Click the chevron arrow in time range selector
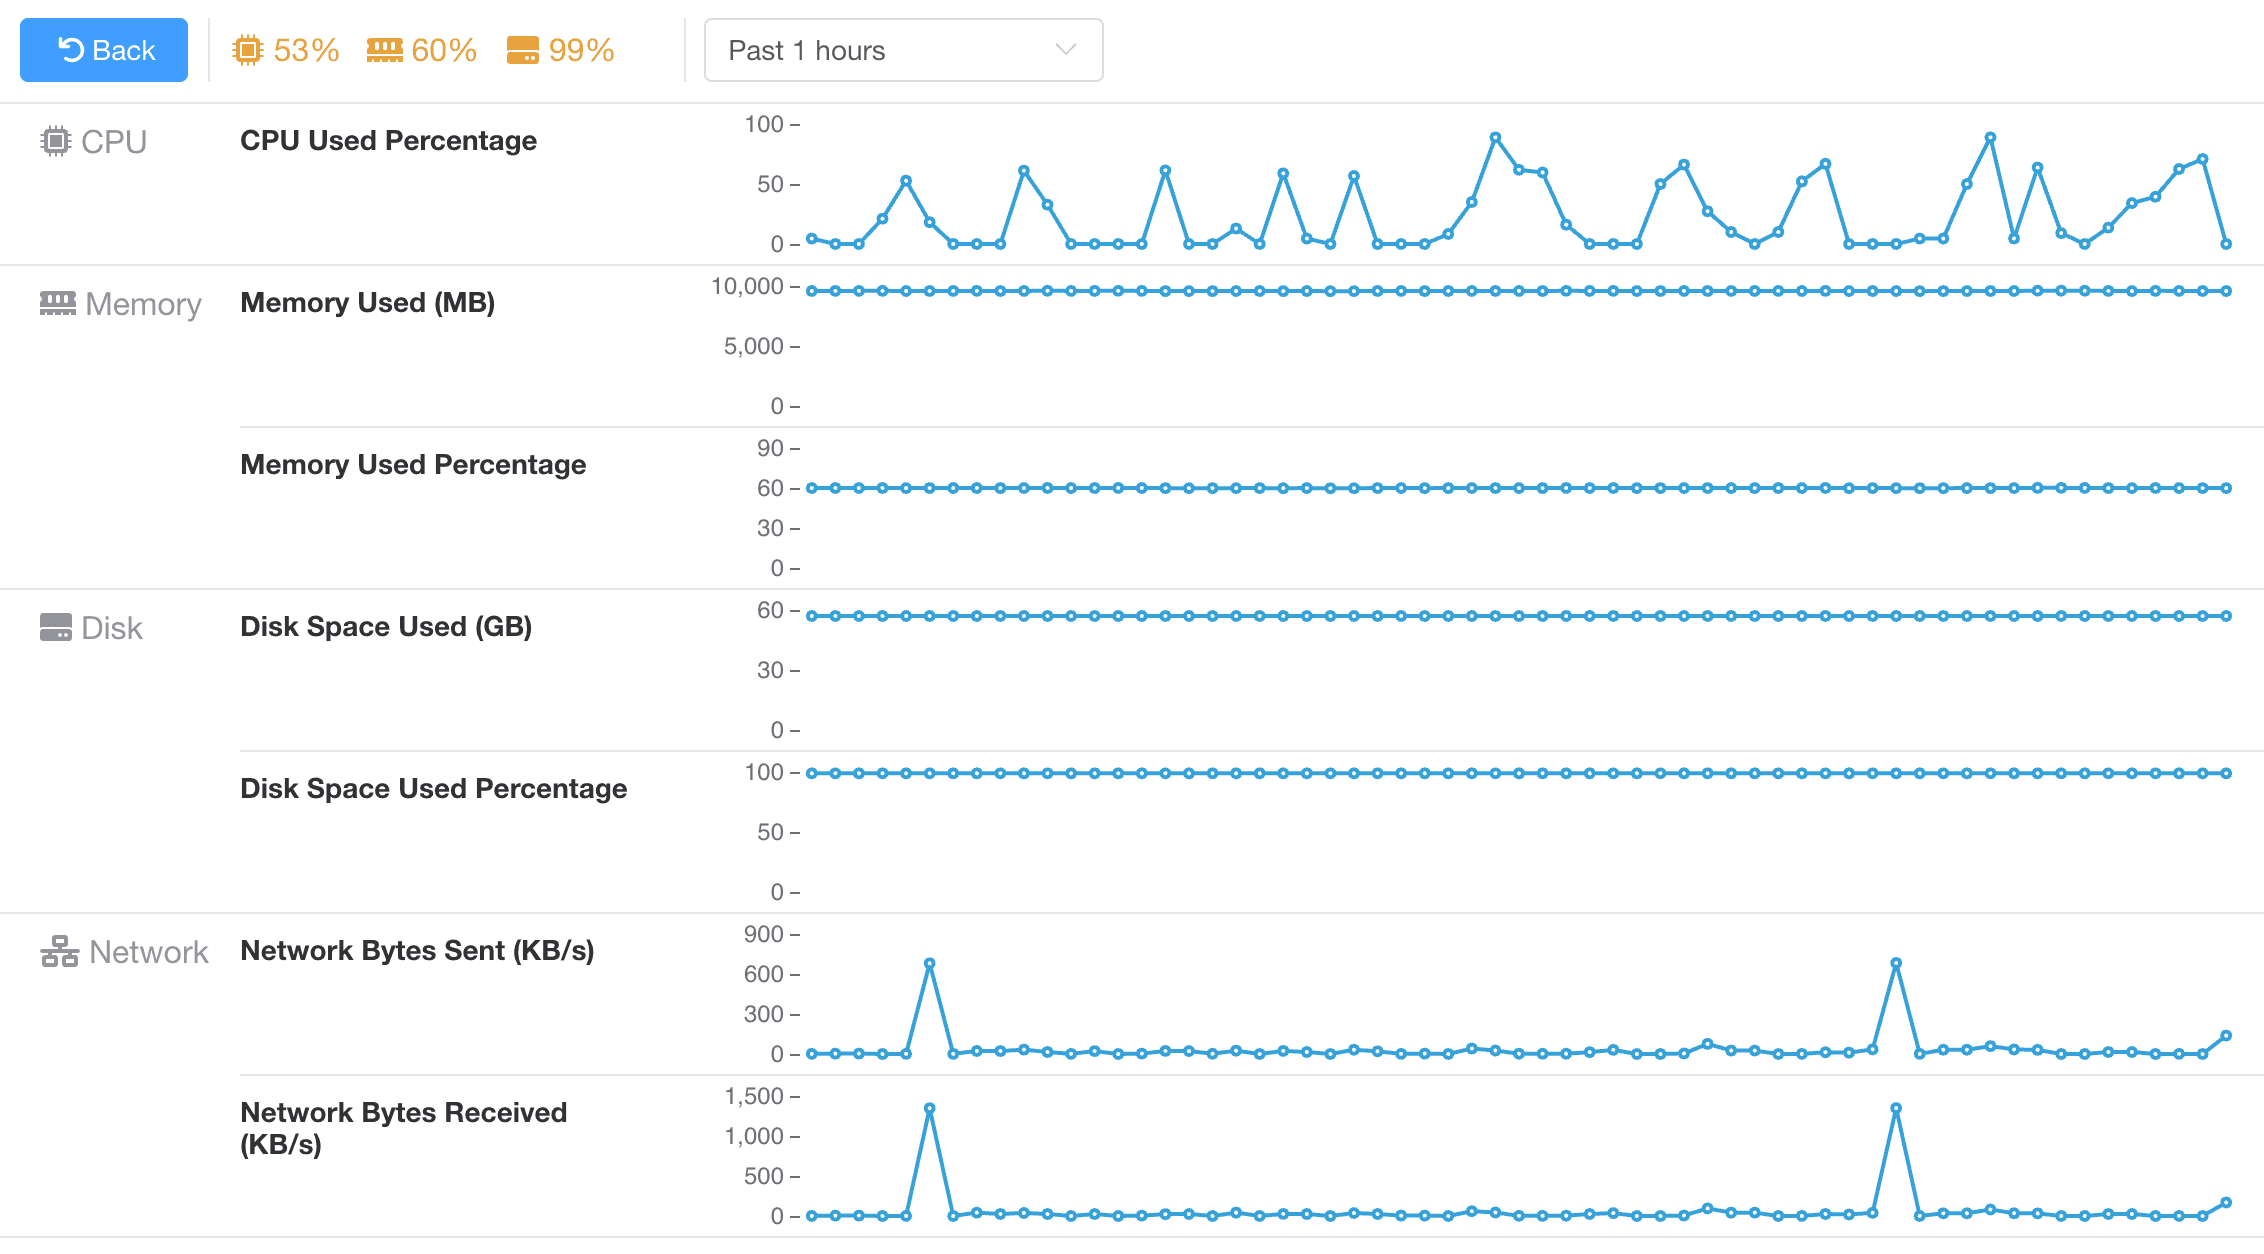Viewport: 2264px width, 1254px height. (1065, 50)
